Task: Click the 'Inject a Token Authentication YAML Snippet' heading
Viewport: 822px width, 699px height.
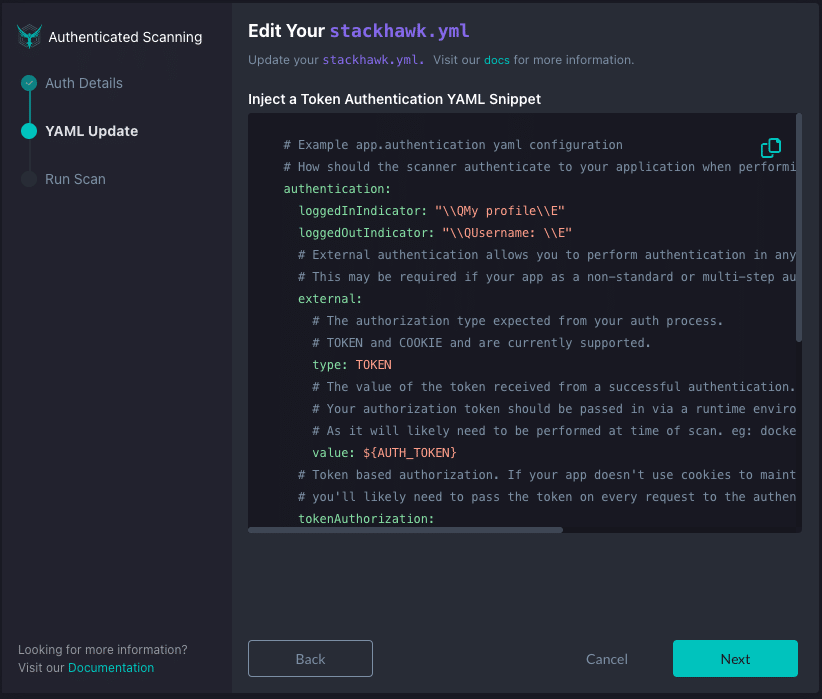Action: click(394, 99)
